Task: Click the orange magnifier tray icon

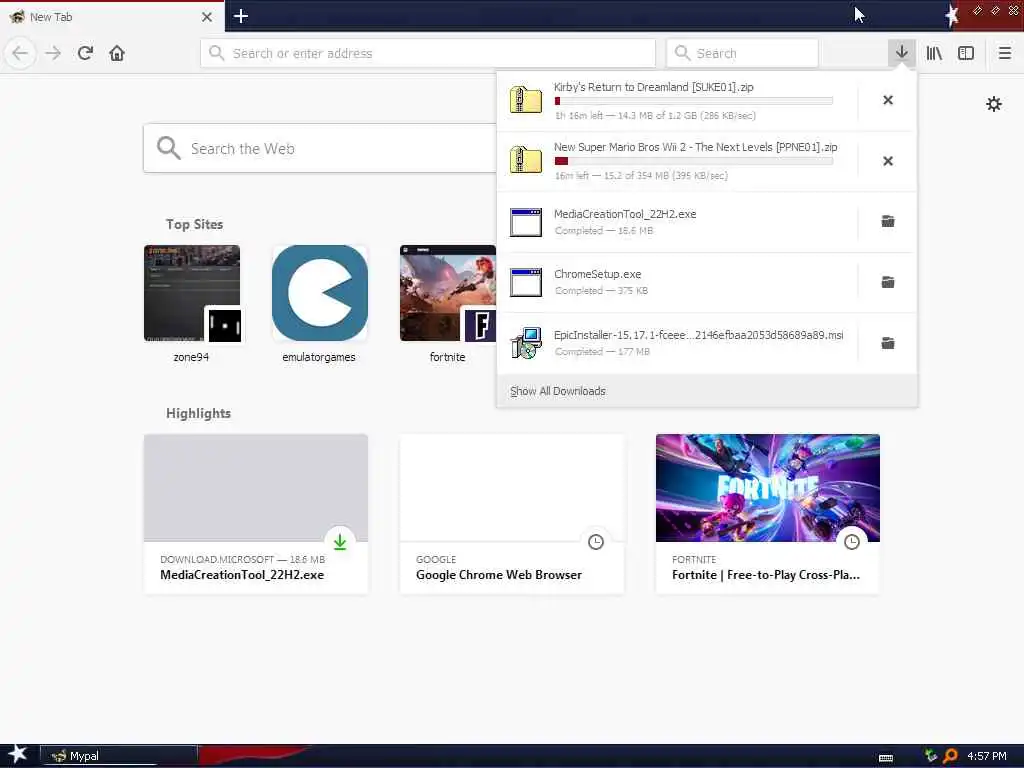Action: tap(950, 756)
